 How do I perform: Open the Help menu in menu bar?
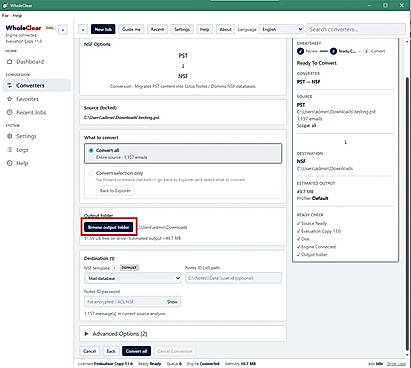tap(17, 16)
